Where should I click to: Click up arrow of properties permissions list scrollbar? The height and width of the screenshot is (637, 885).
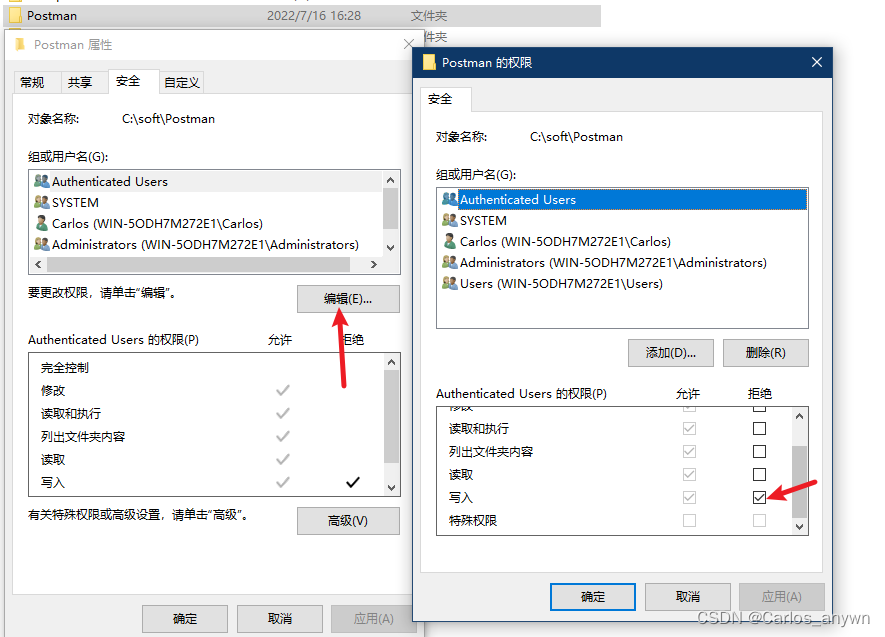point(392,362)
